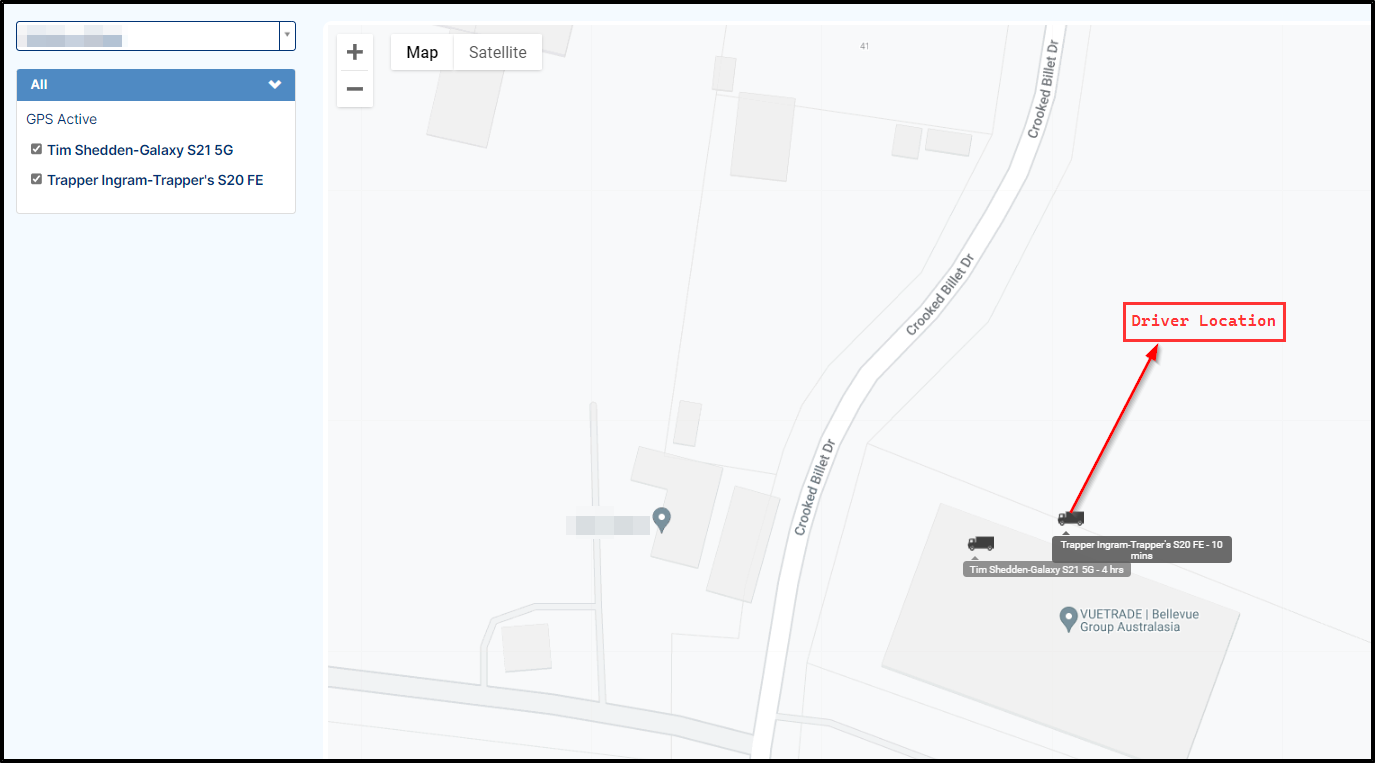
Task: Click the VUETRADE location pin icon
Action: [x=1068, y=618]
